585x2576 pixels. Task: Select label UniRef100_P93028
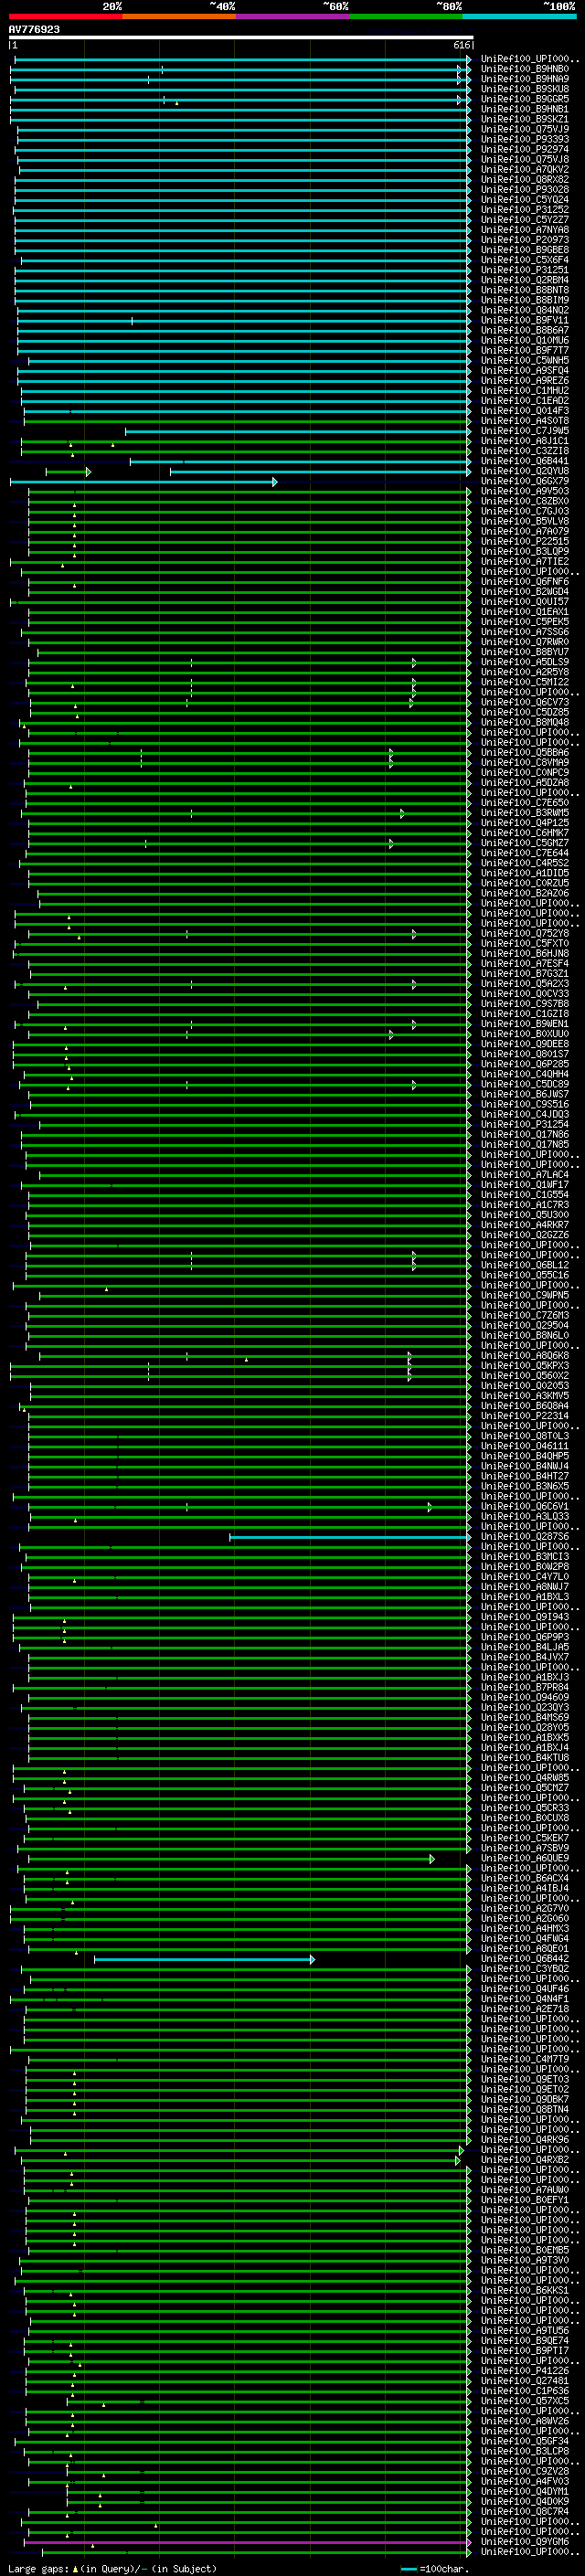point(524,189)
